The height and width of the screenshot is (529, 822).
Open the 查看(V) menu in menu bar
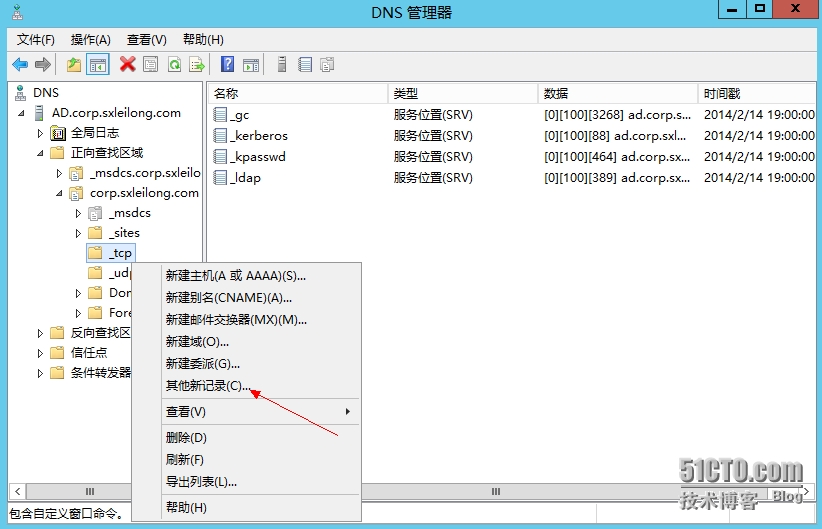point(147,40)
